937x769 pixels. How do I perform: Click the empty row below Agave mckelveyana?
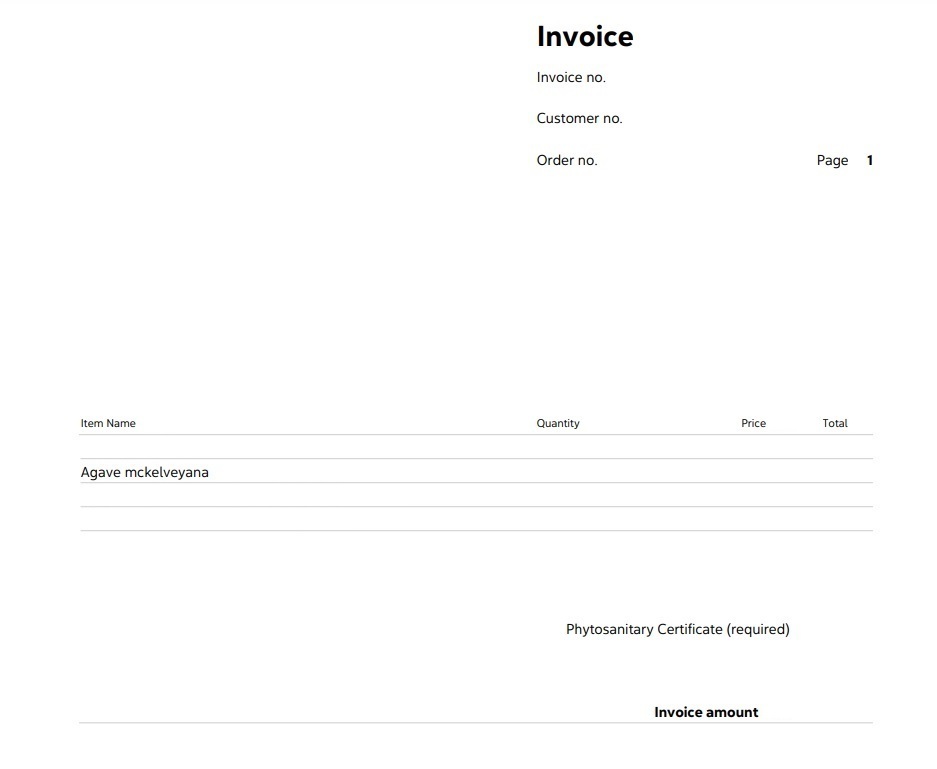(x=476, y=495)
